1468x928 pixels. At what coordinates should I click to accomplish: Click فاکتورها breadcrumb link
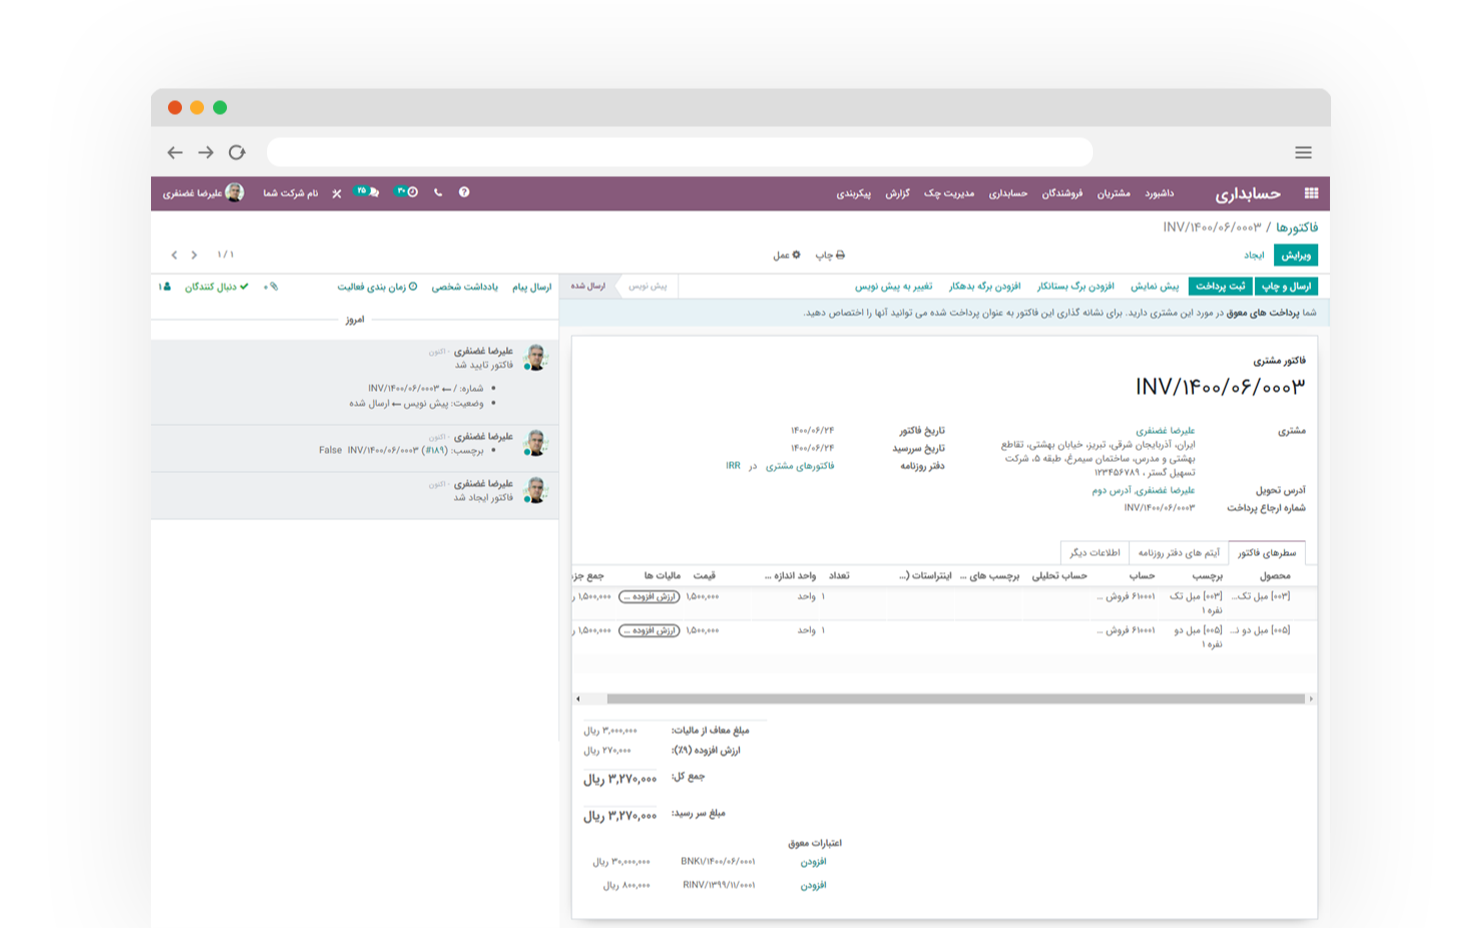point(1297,227)
